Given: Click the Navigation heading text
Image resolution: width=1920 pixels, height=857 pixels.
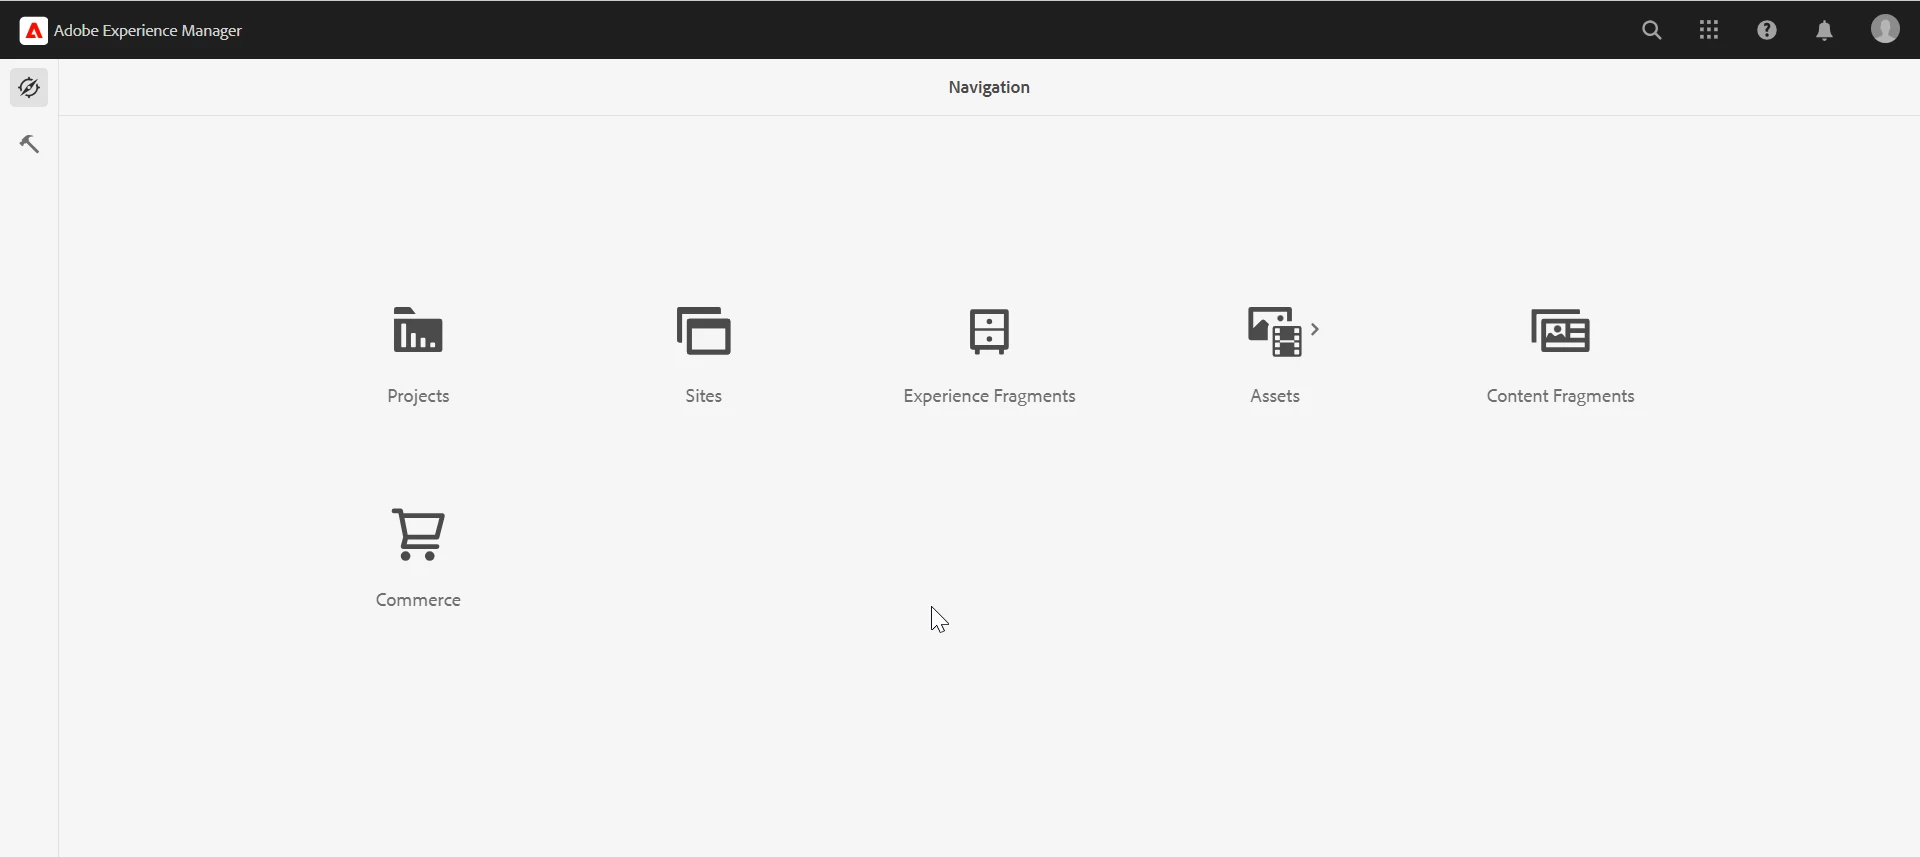Looking at the screenshot, I should coord(989,88).
